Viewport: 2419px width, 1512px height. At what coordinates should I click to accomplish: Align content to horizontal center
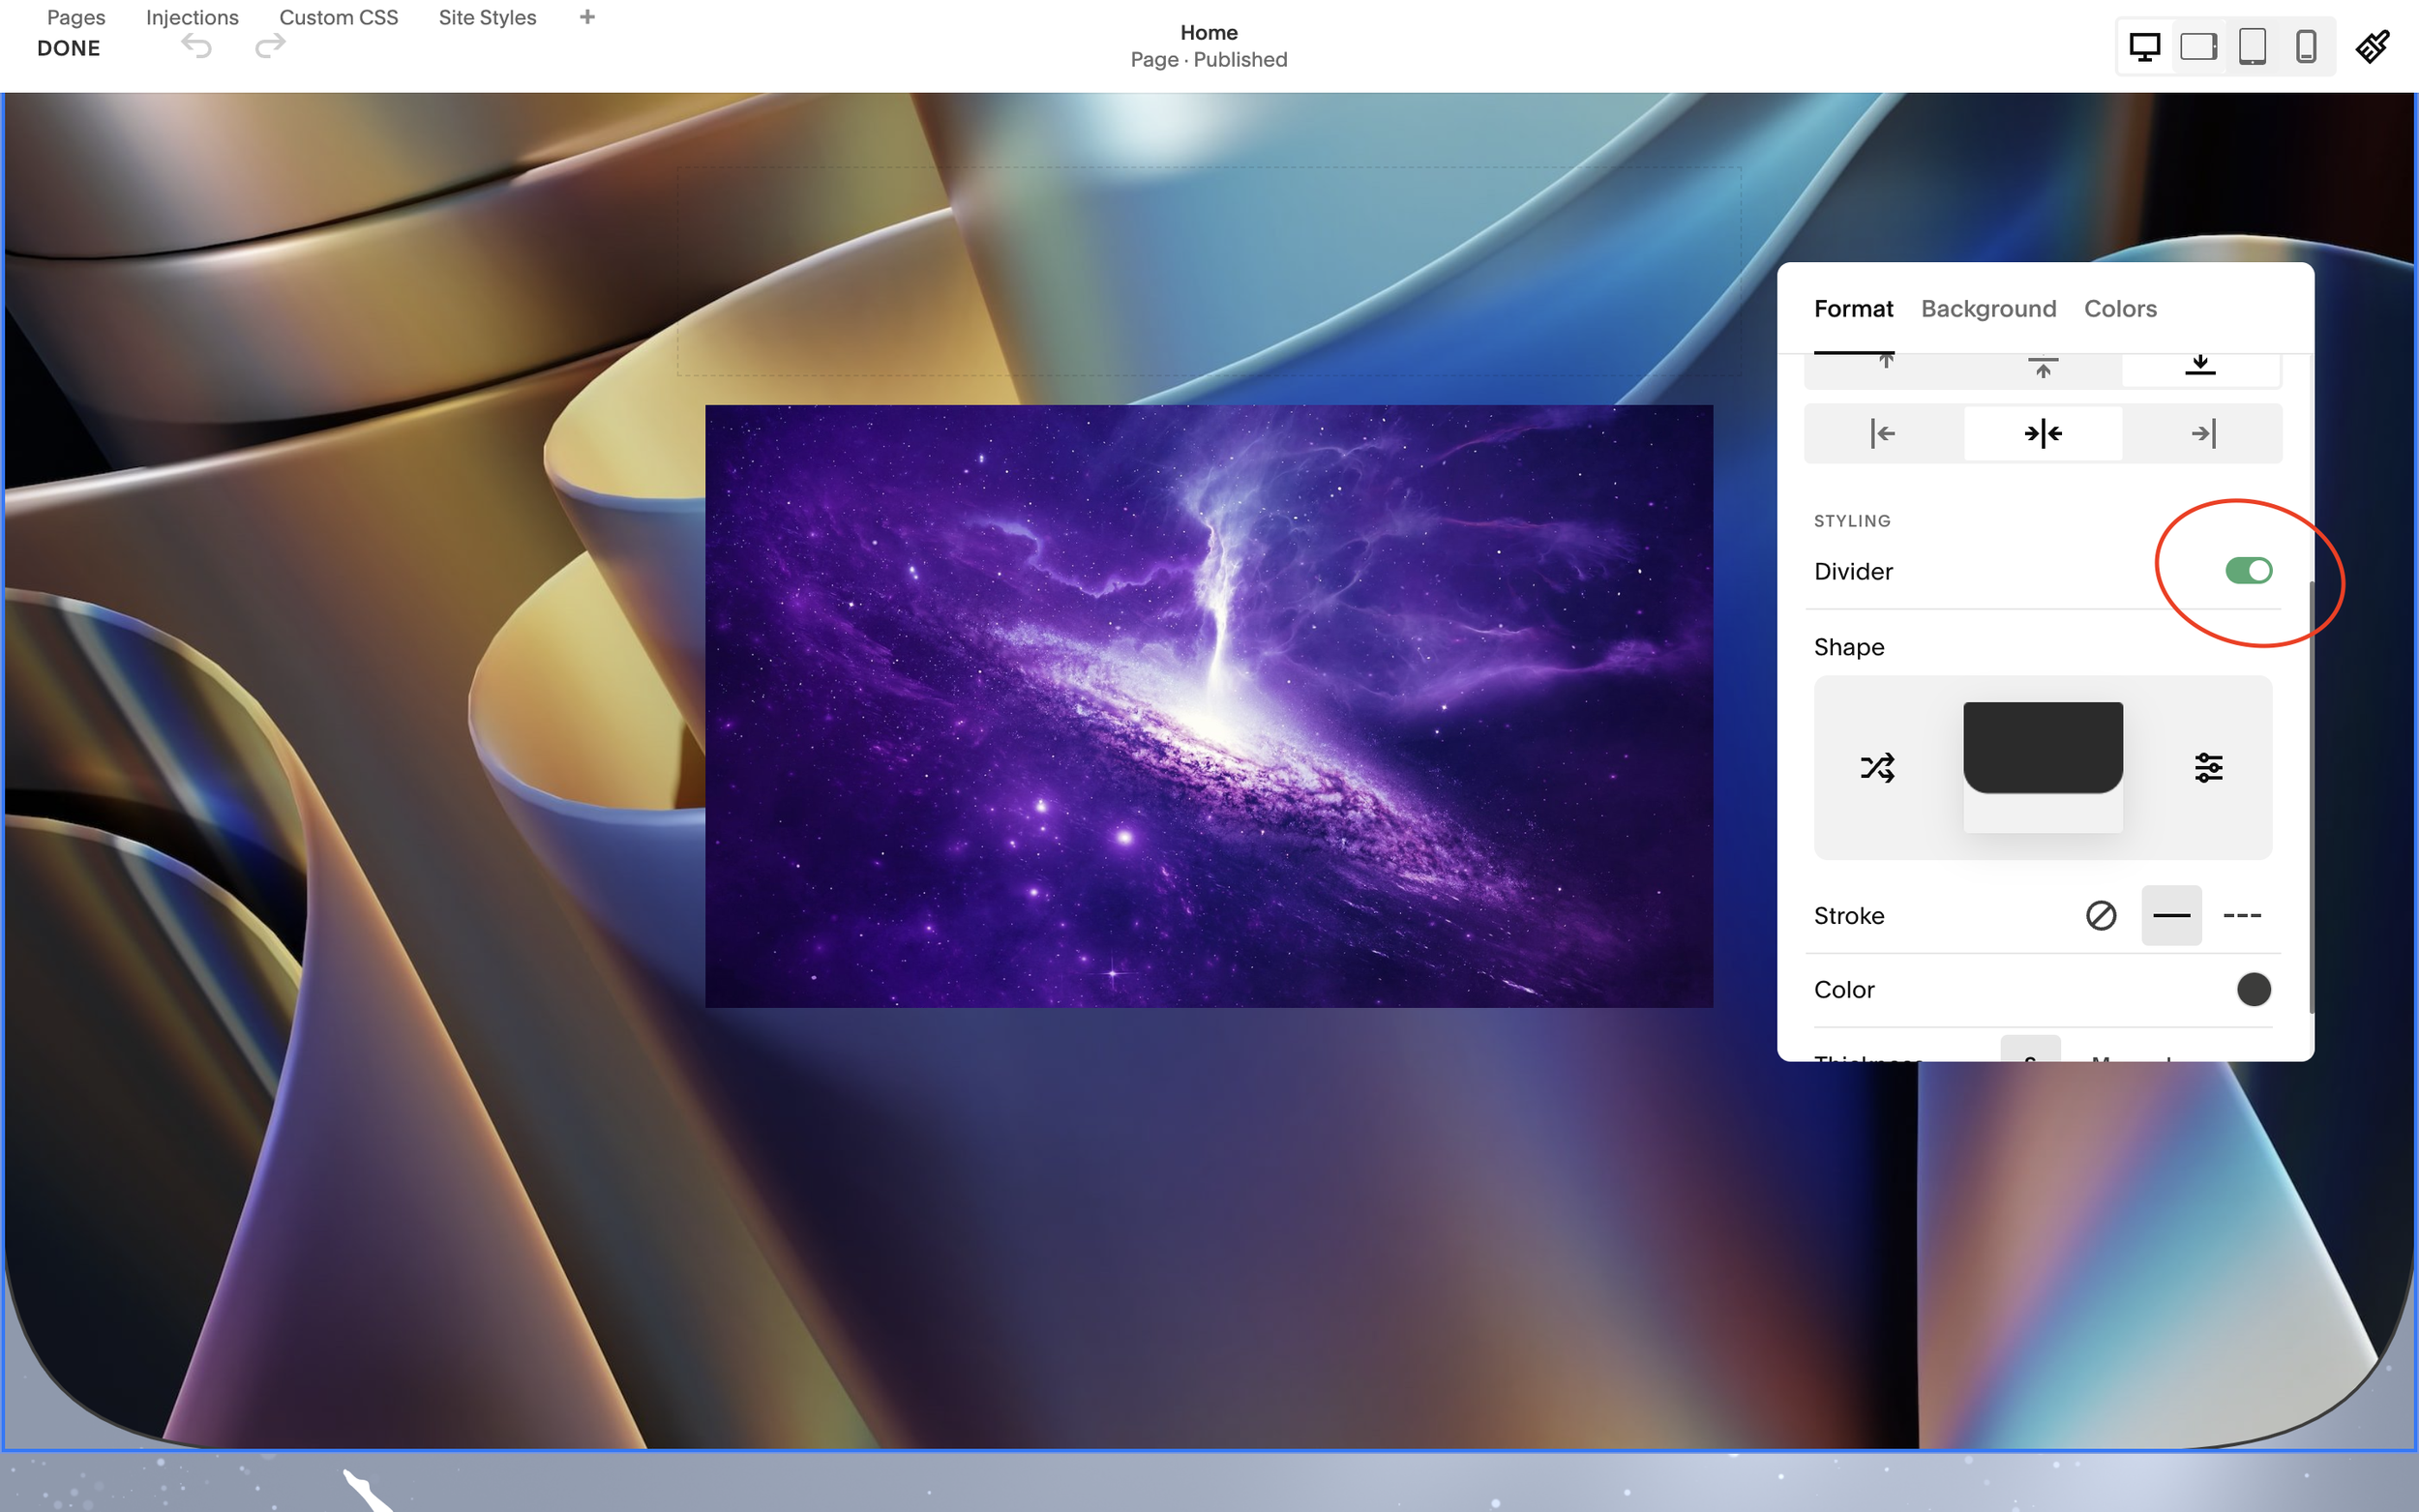[x=2043, y=433]
